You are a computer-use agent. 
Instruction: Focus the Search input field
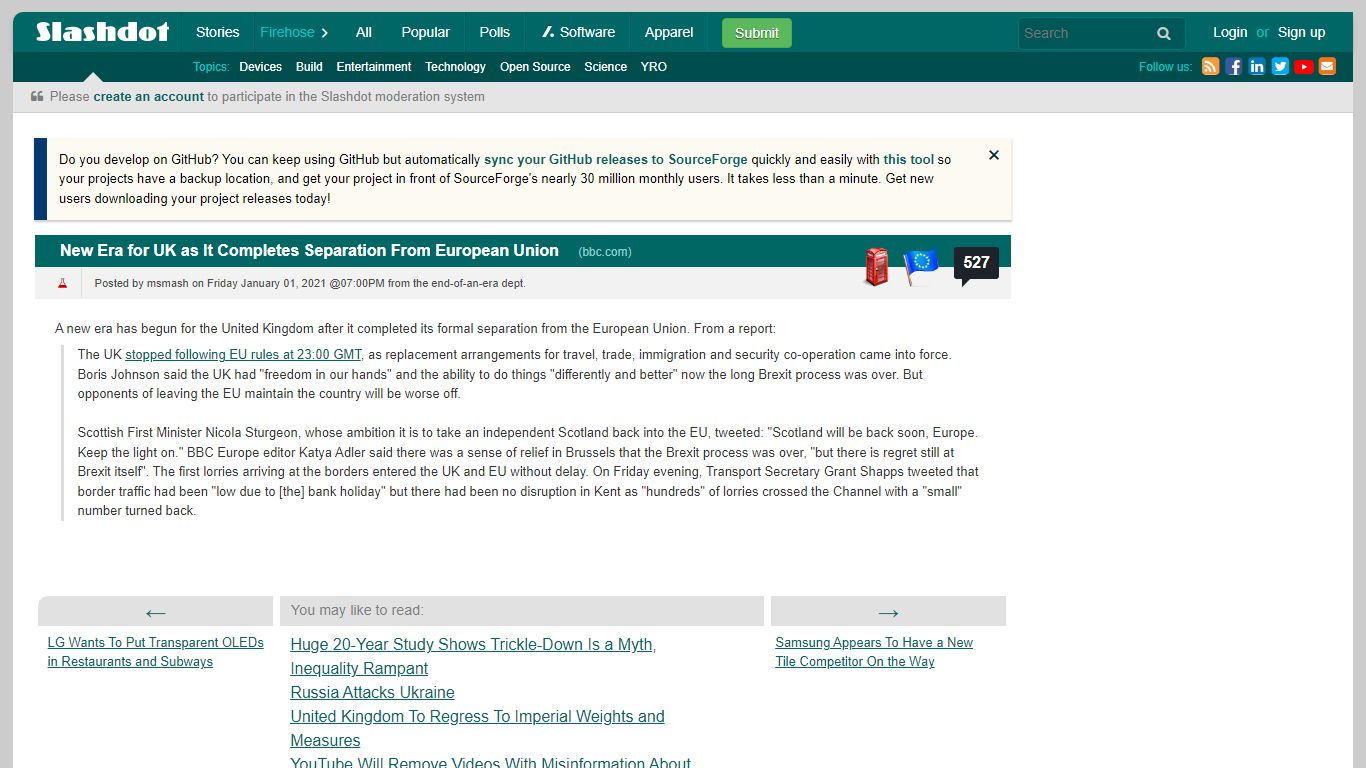pyautogui.click(x=1085, y=33)
